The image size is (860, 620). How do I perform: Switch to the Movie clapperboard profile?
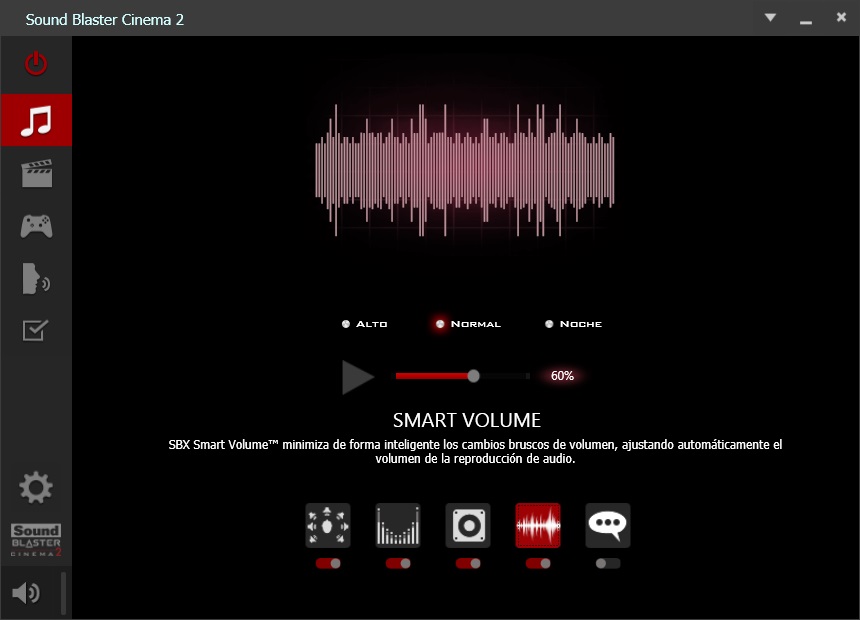(x=37, y=173)
